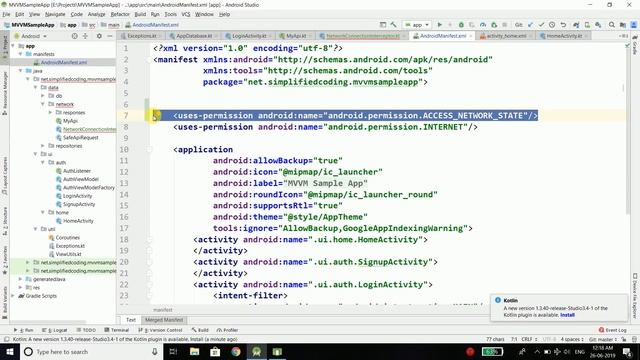Select SafeApiRequest in project tree
The width and height of the screenshot is (640, 360).
[80, 138]
